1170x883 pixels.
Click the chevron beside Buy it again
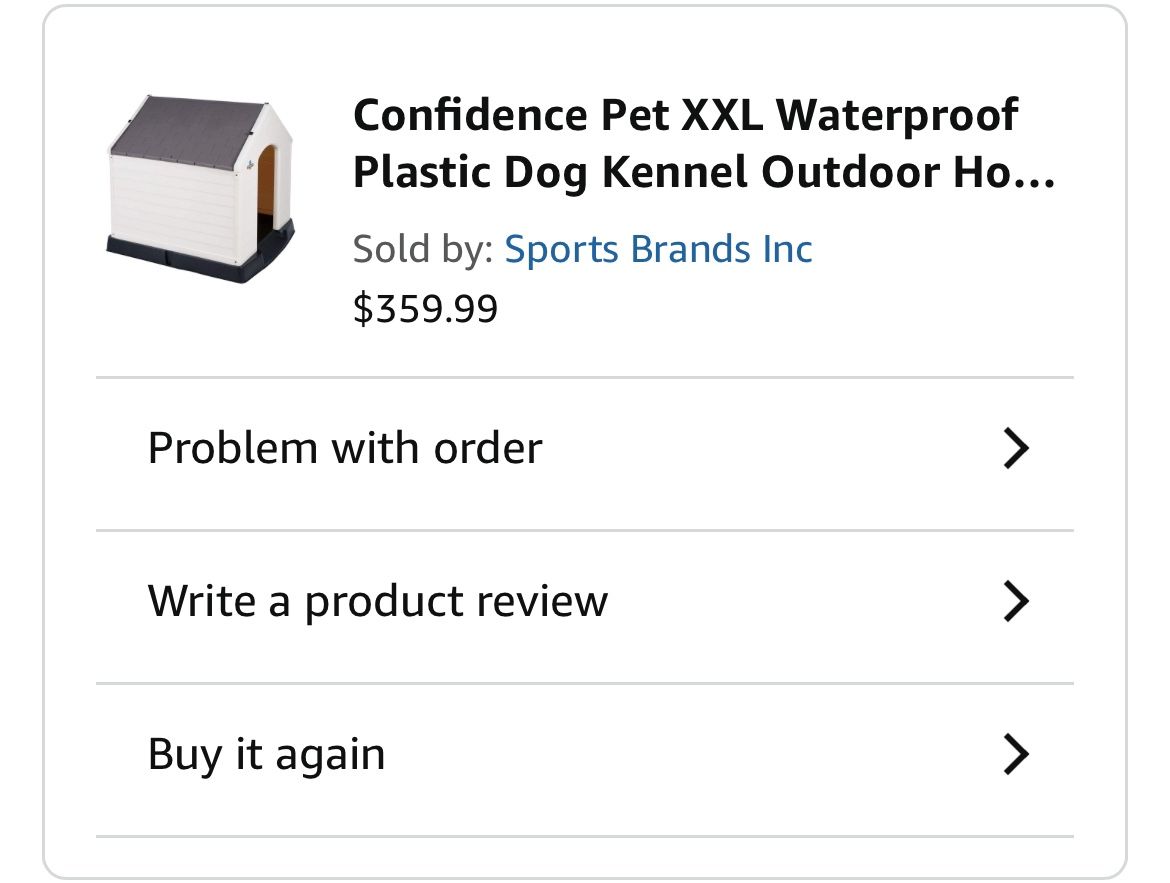(1016, 754)
